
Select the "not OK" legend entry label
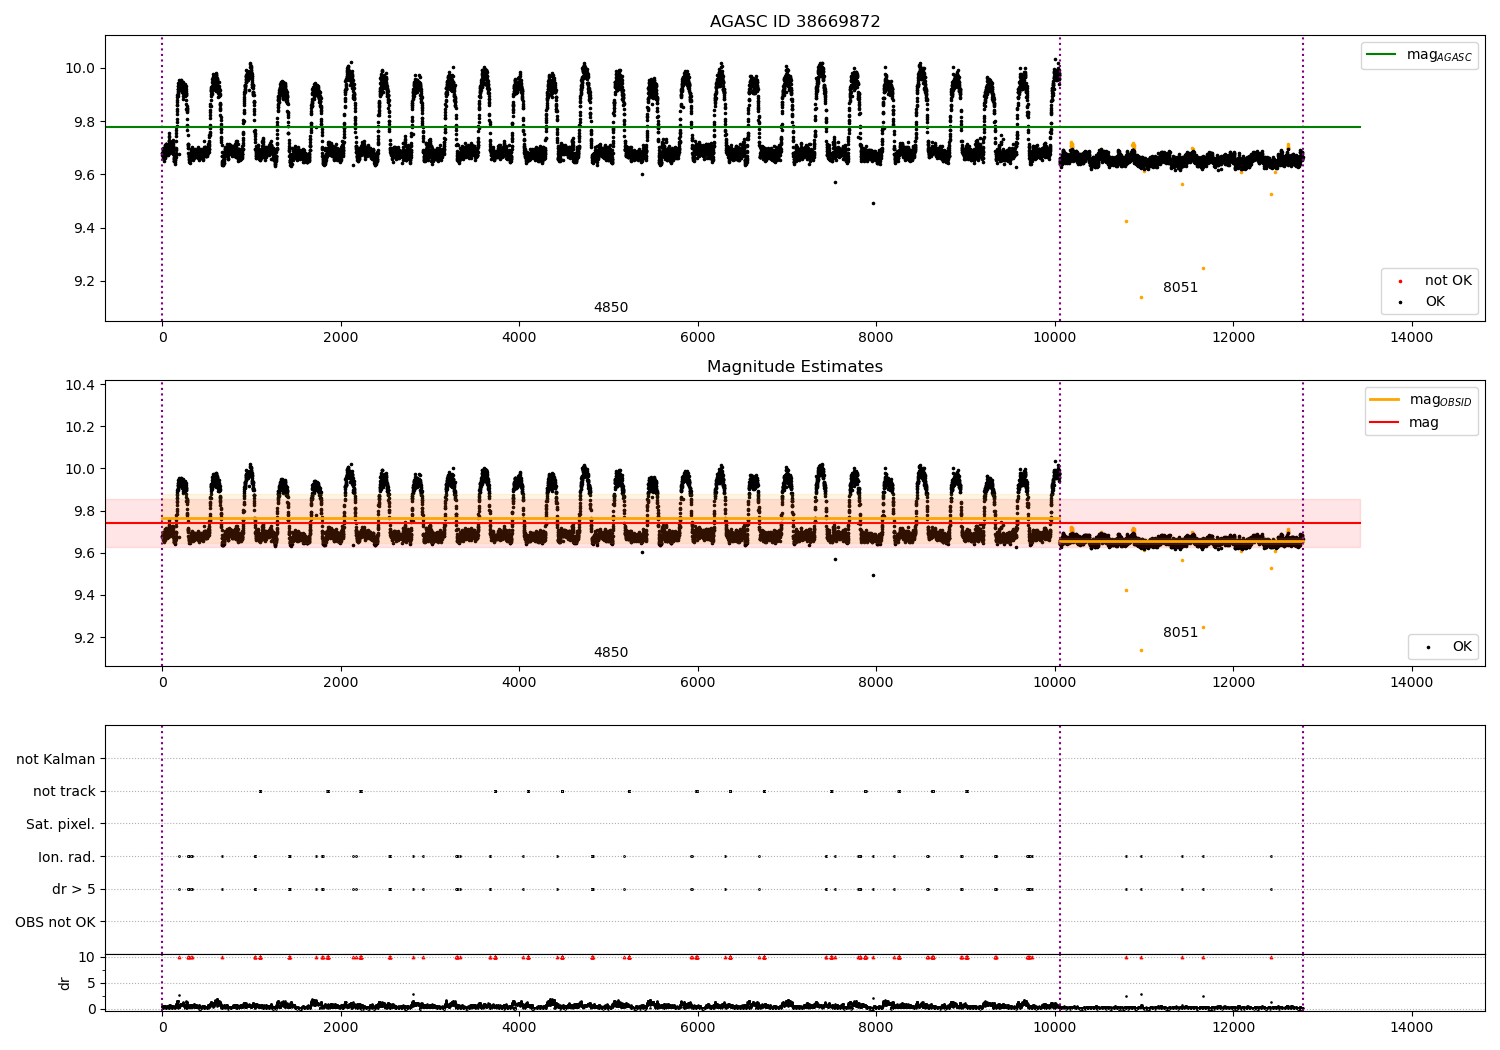pos(1448,281)
